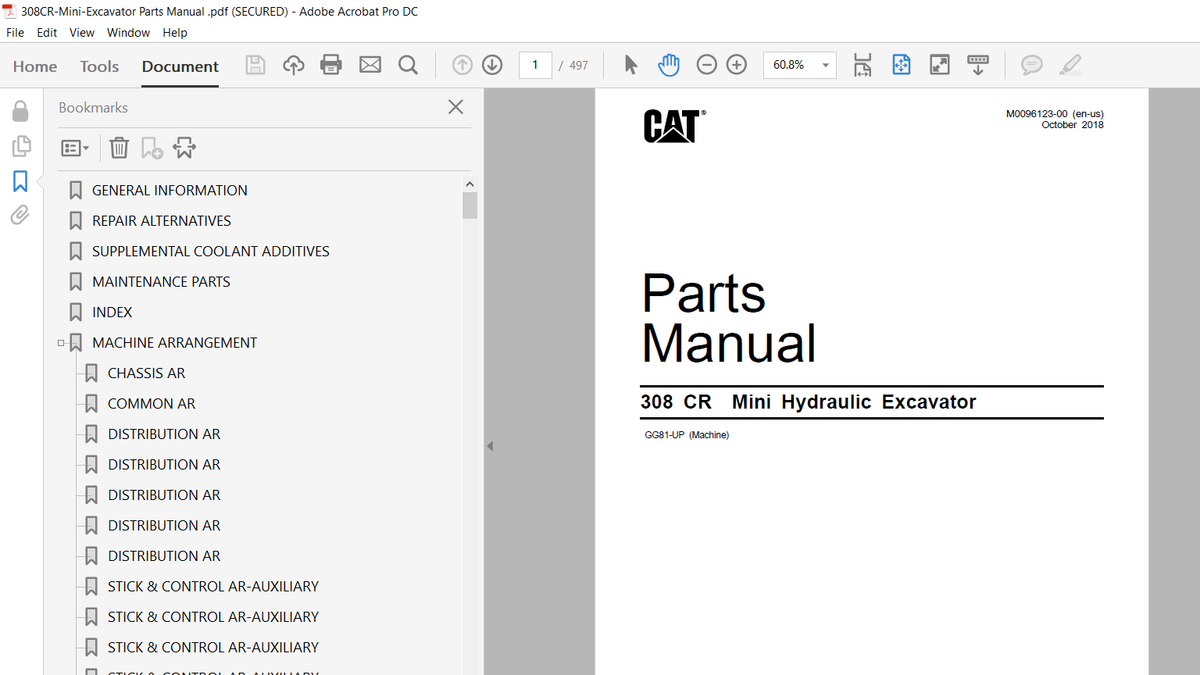Click '308 CR Mini Hydraulic Excavator' heading
Viewport: 1200px width, 675px height.
tap(809, 402)
